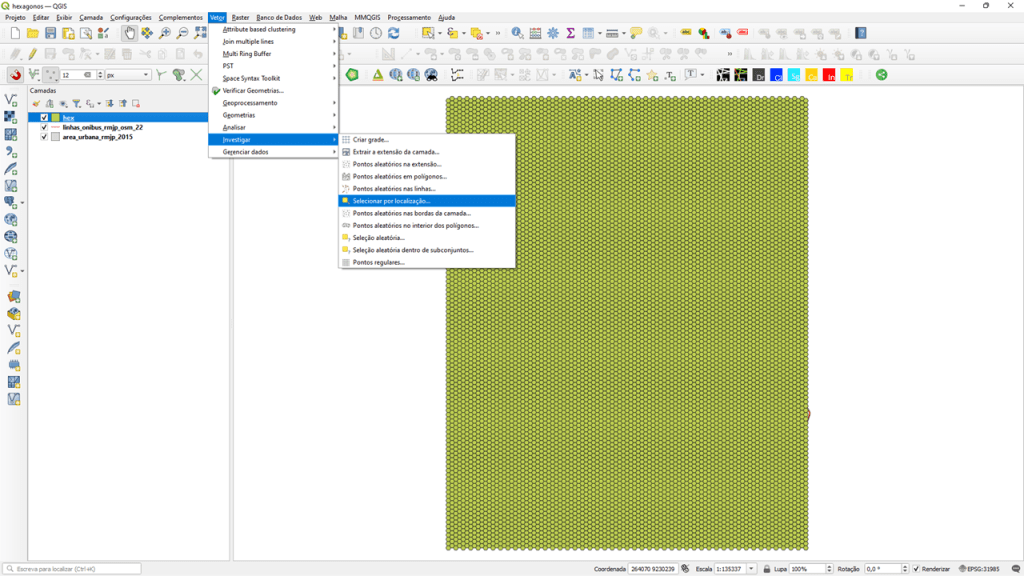Click Criar grade option
Viewport: 1024px width, 576px height.
click(x=371, y=140)
